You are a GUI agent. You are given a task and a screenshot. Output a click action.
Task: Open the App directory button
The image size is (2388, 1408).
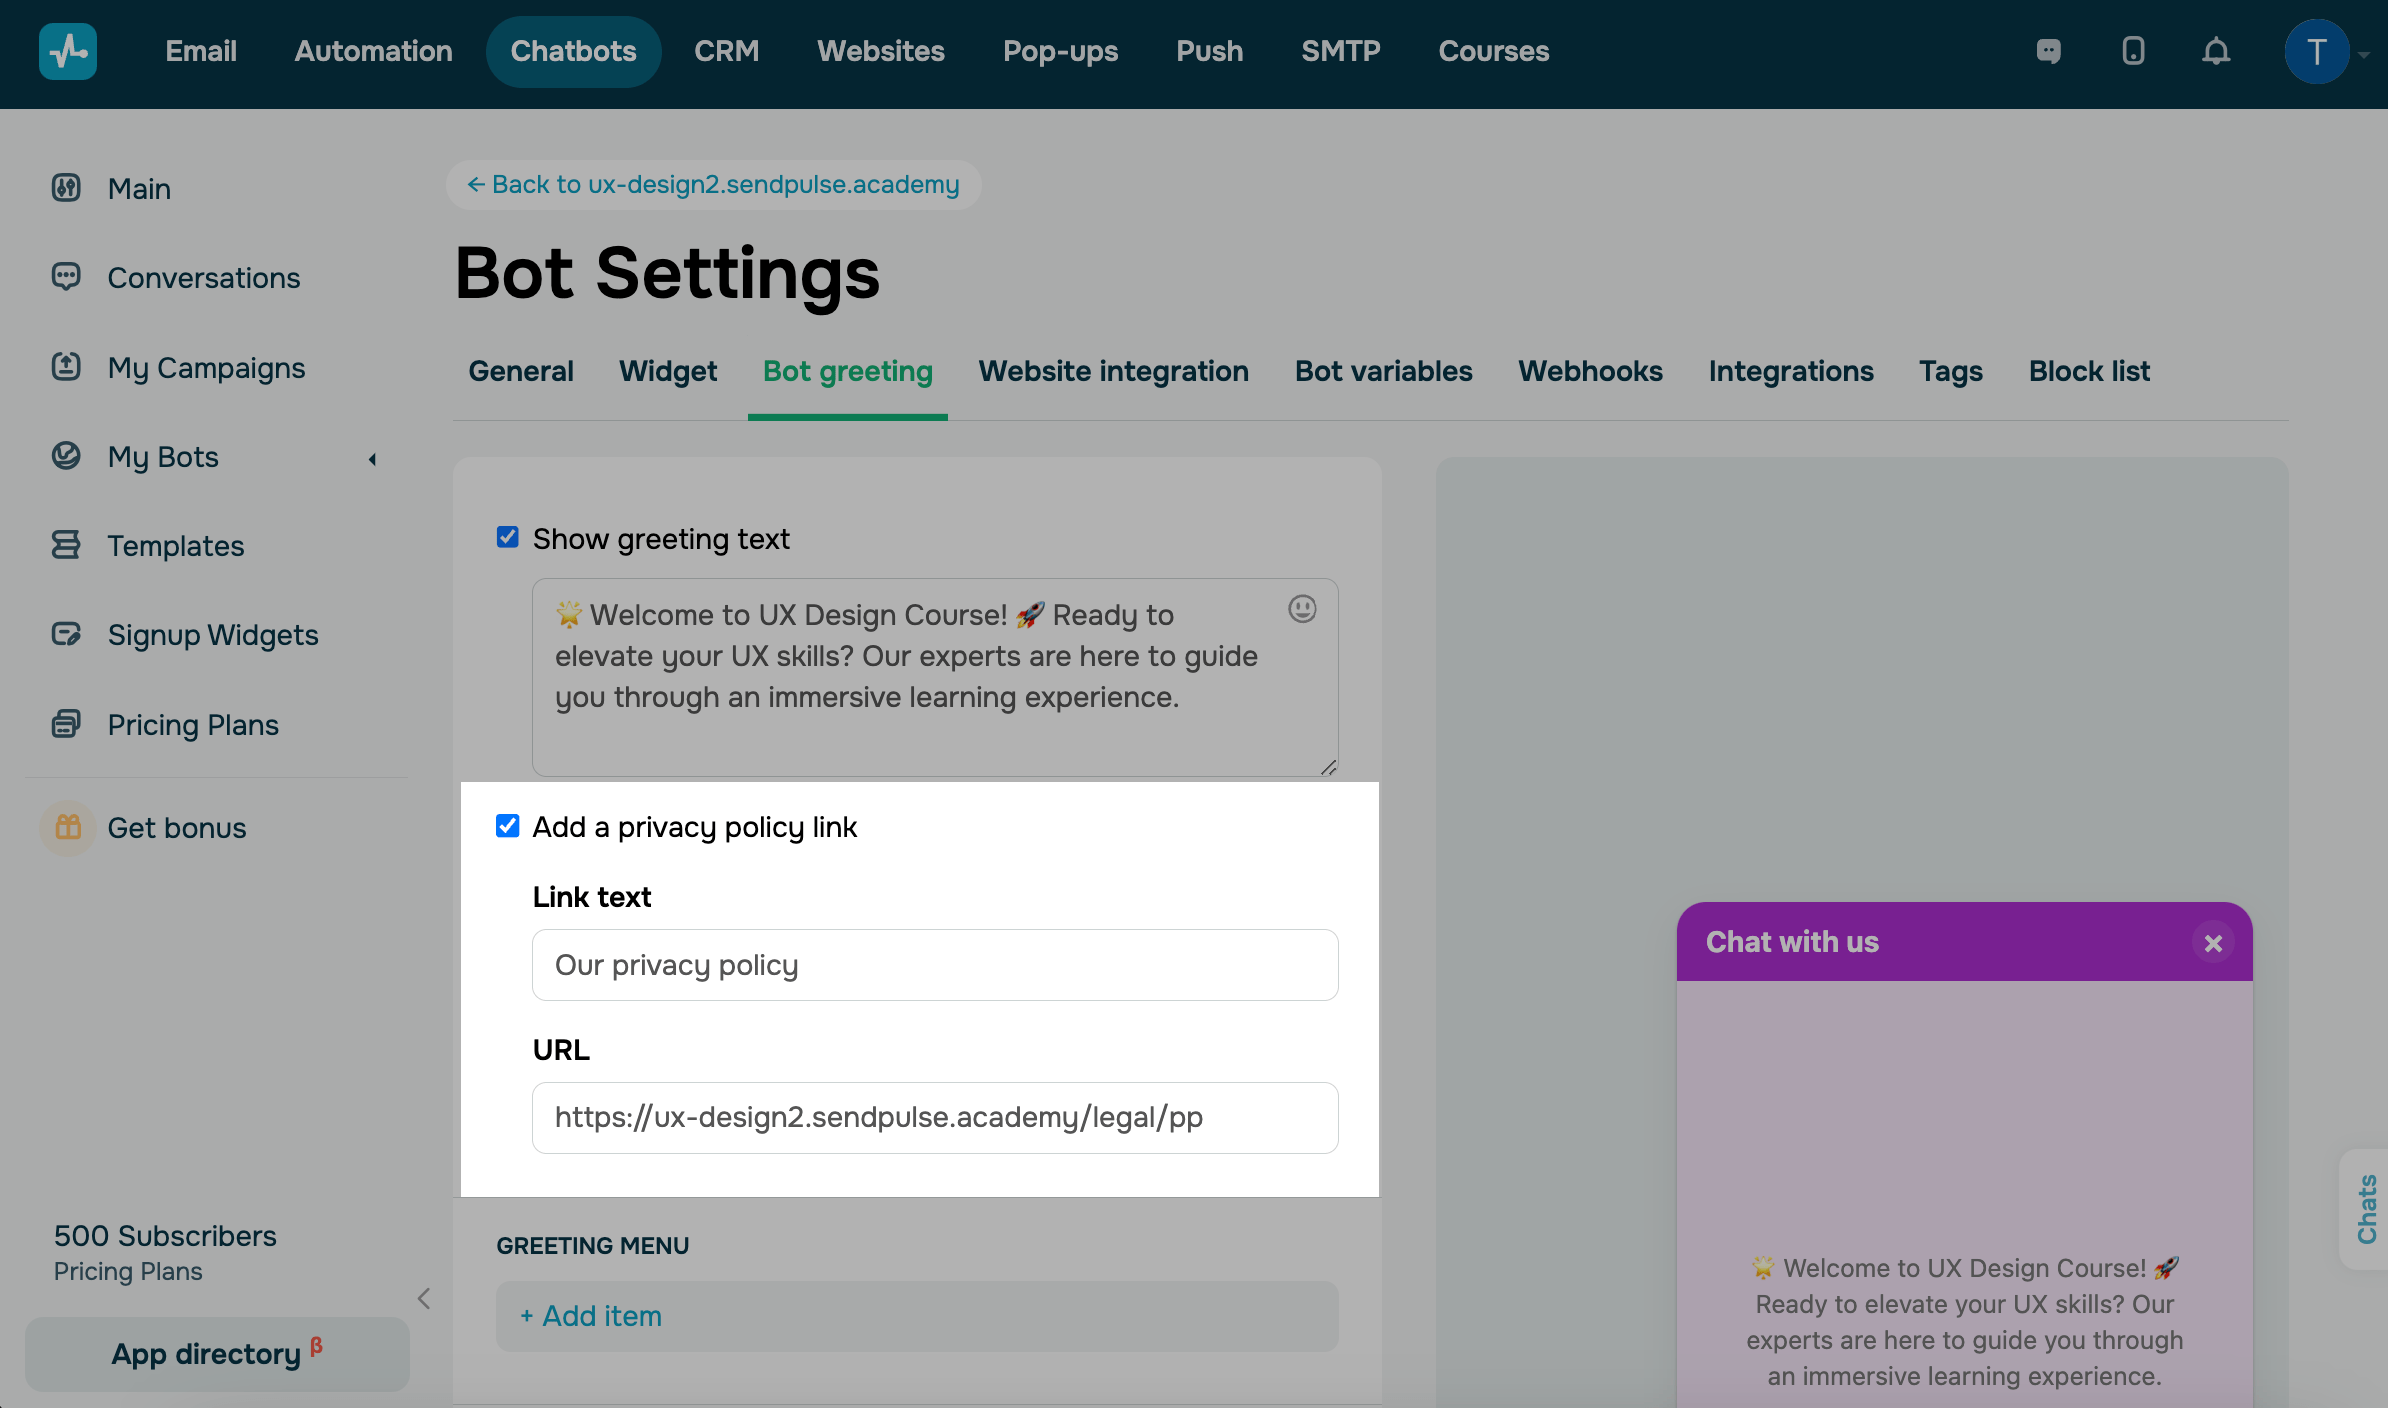(217, 1354)
